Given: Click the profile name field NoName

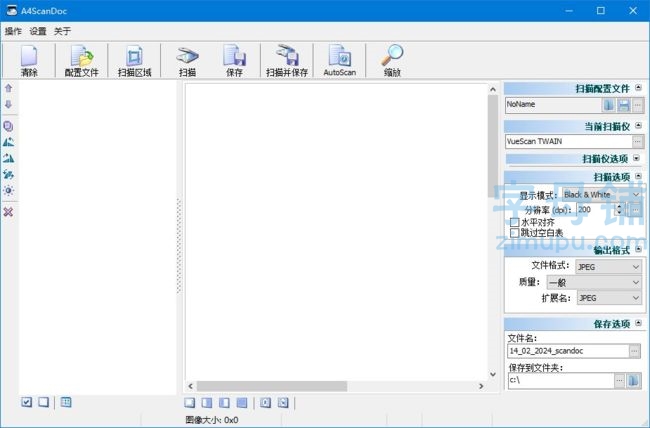Looking at the screenshot, I should click(x=553, y=105).
